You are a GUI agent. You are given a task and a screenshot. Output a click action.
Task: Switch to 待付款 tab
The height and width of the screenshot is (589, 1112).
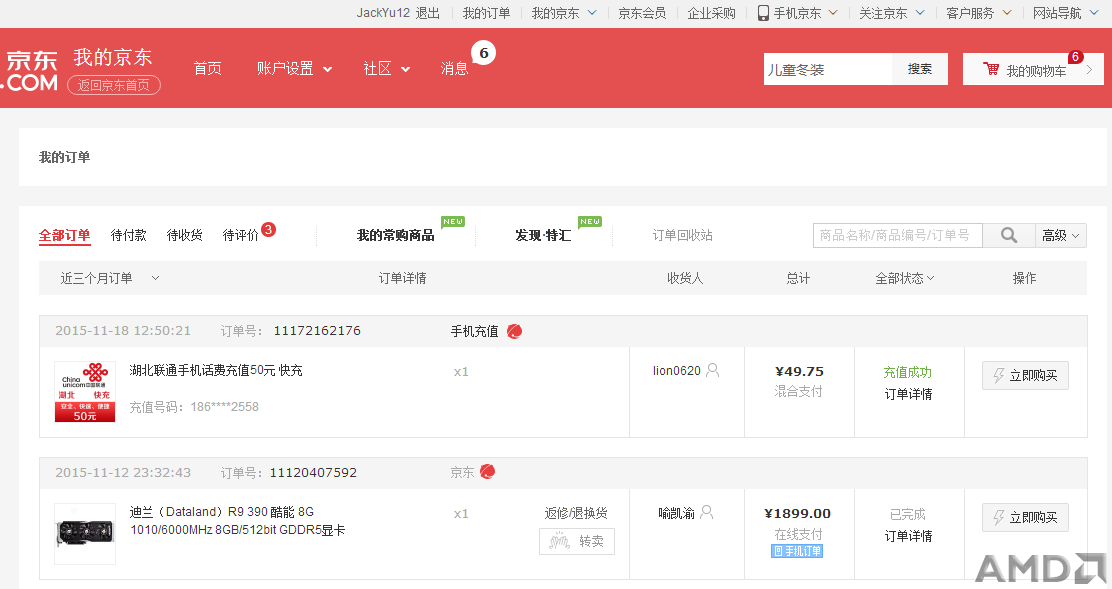pyautogui.click(x=128, y=235)
